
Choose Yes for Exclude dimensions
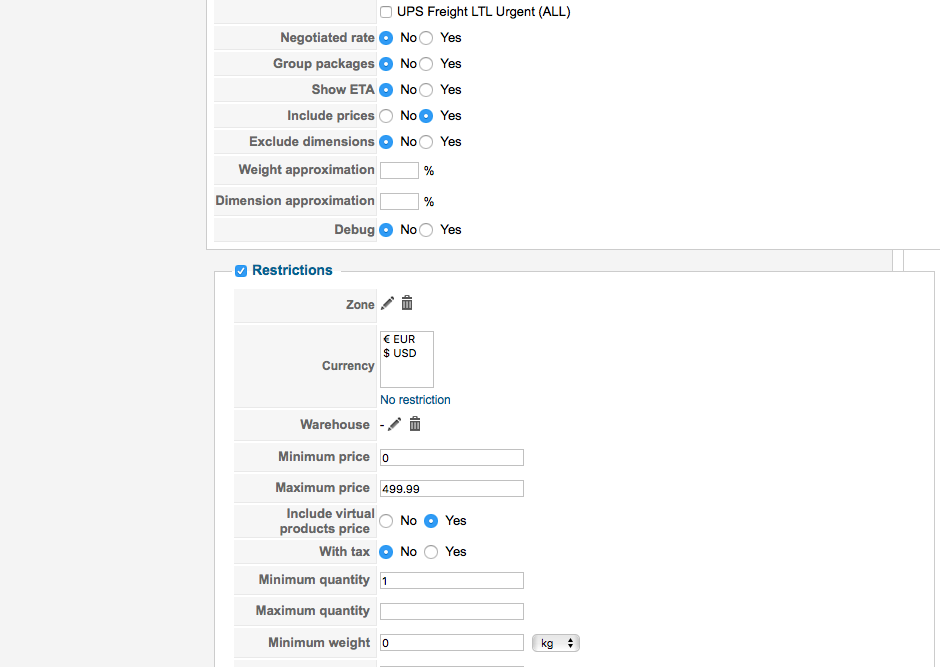click(x=427, y=142)
